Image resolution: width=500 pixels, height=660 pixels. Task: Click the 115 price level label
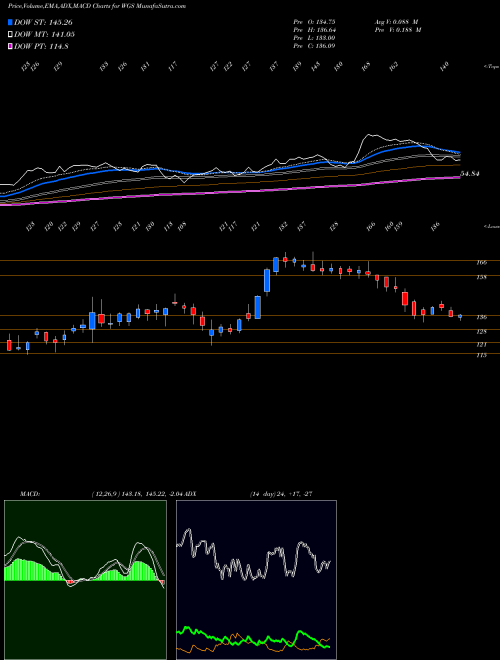[x=481, y=355]
